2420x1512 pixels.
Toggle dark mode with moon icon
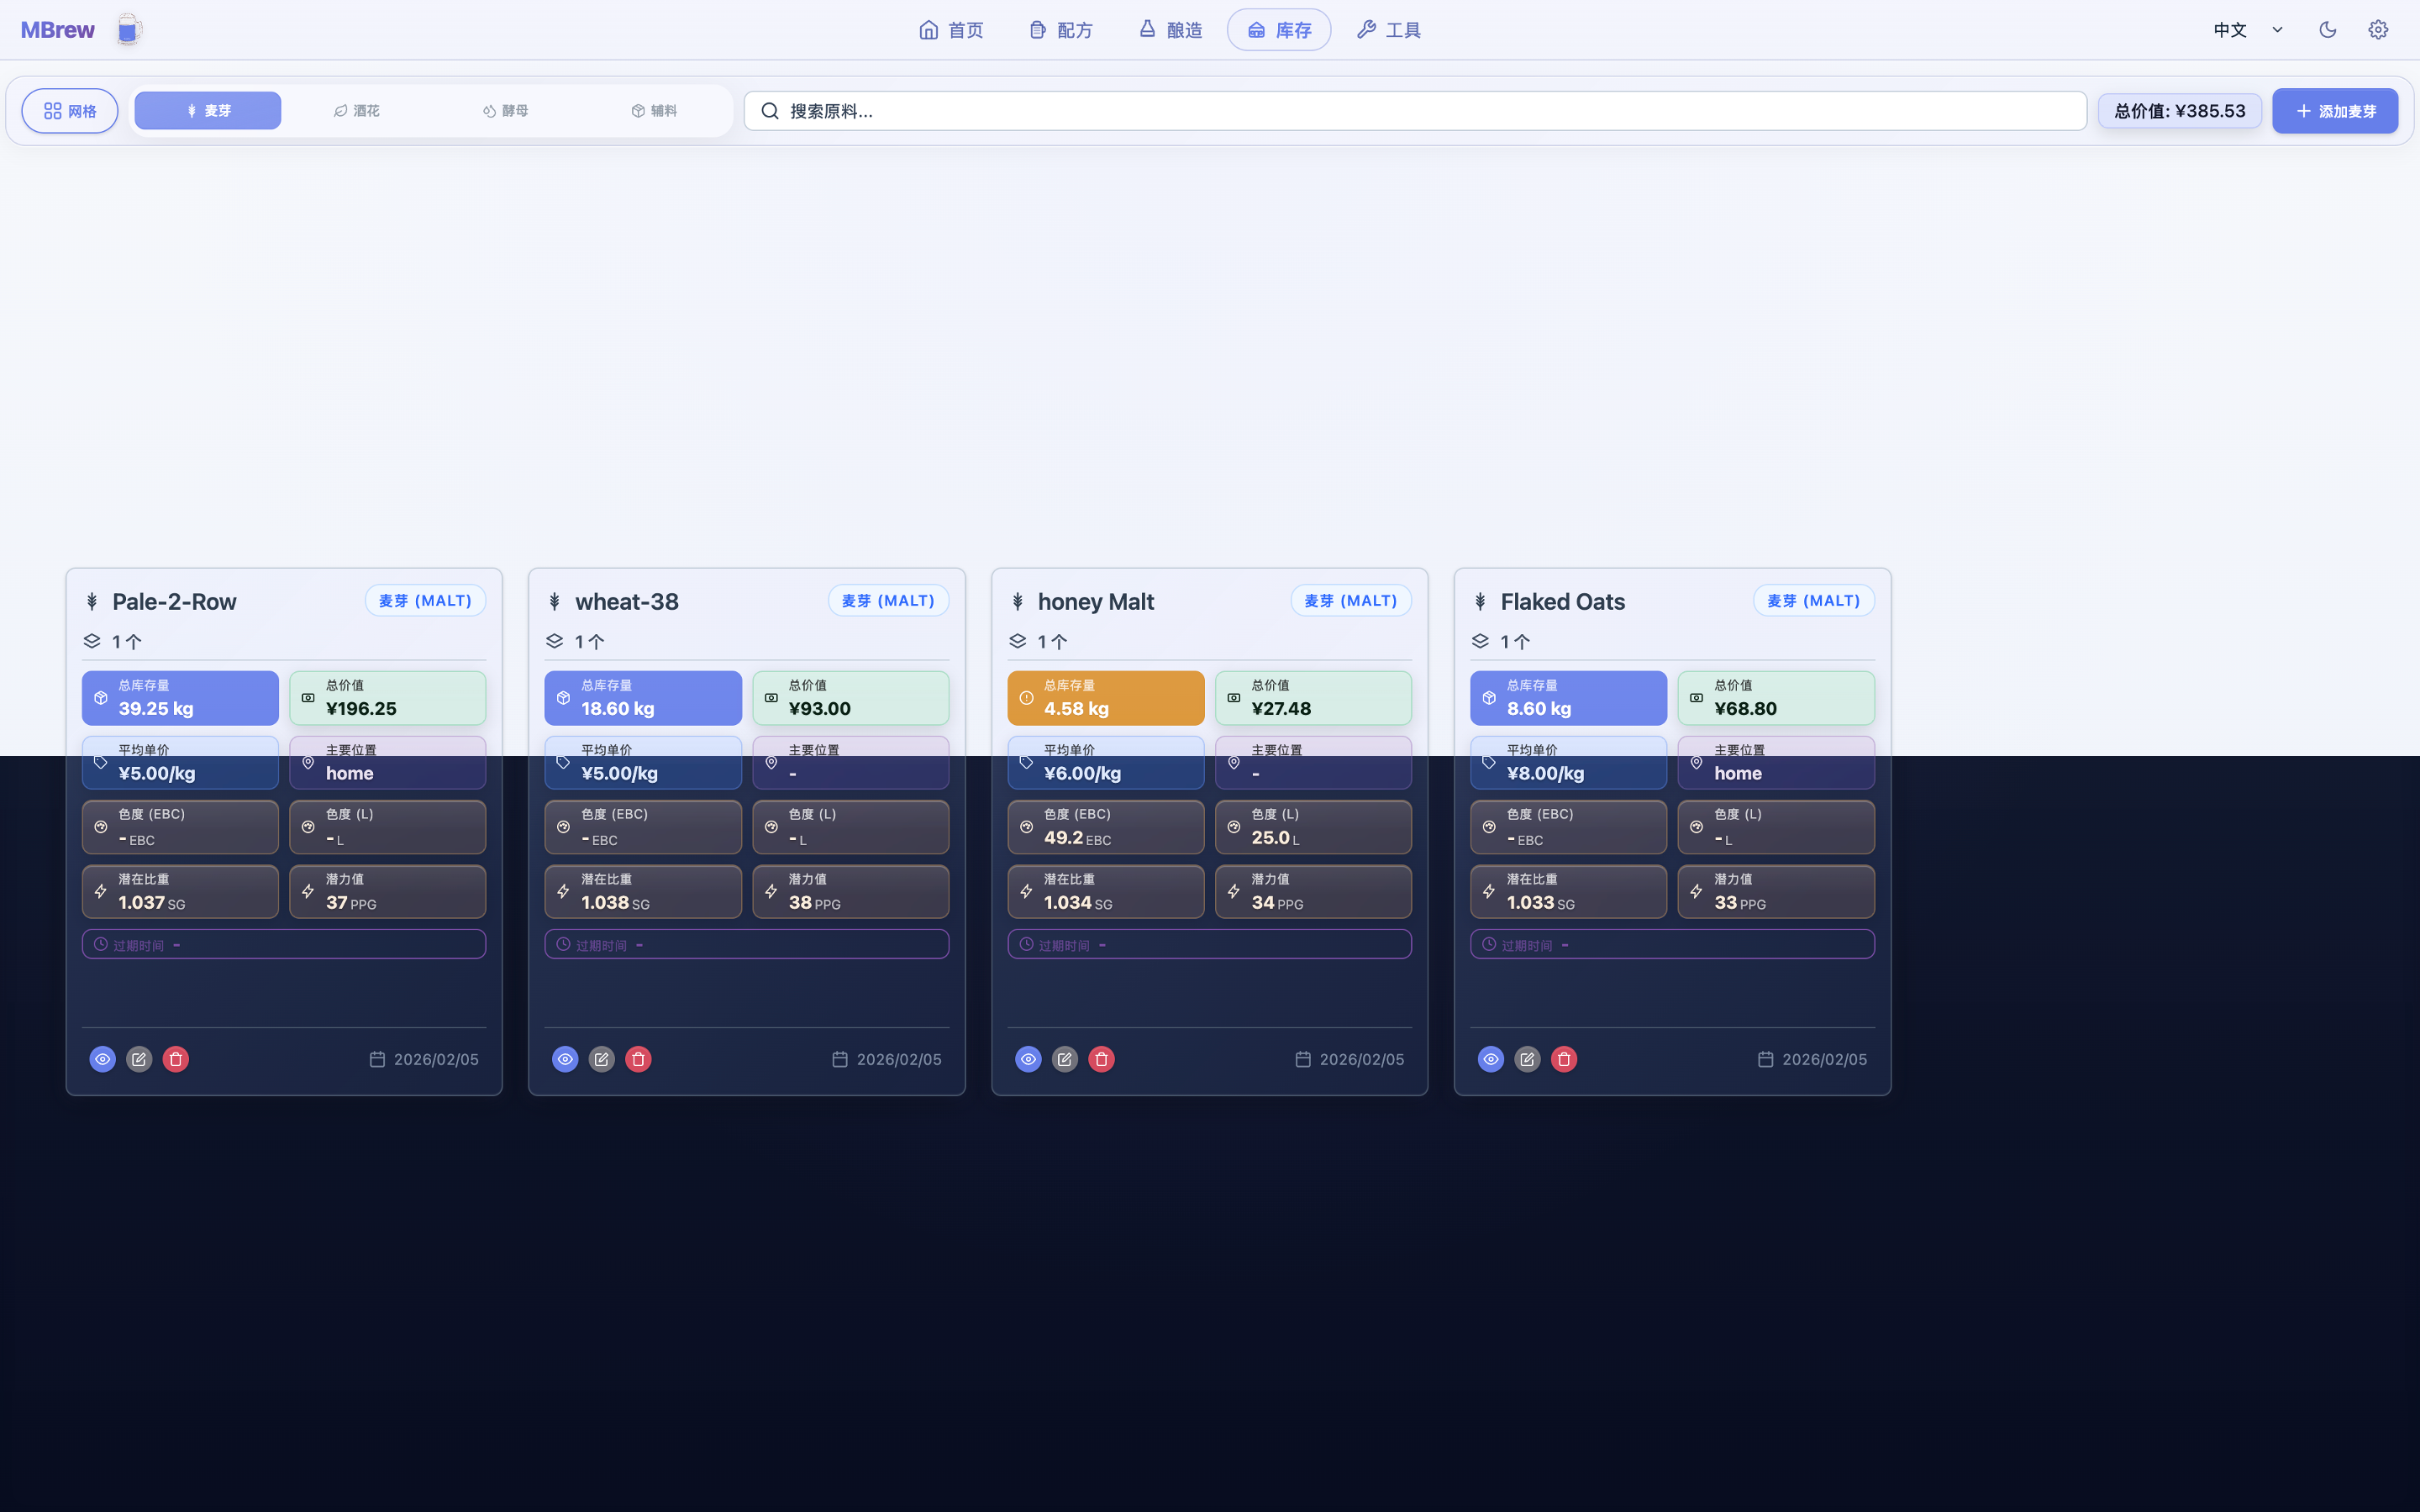(x=2327, y=30)
